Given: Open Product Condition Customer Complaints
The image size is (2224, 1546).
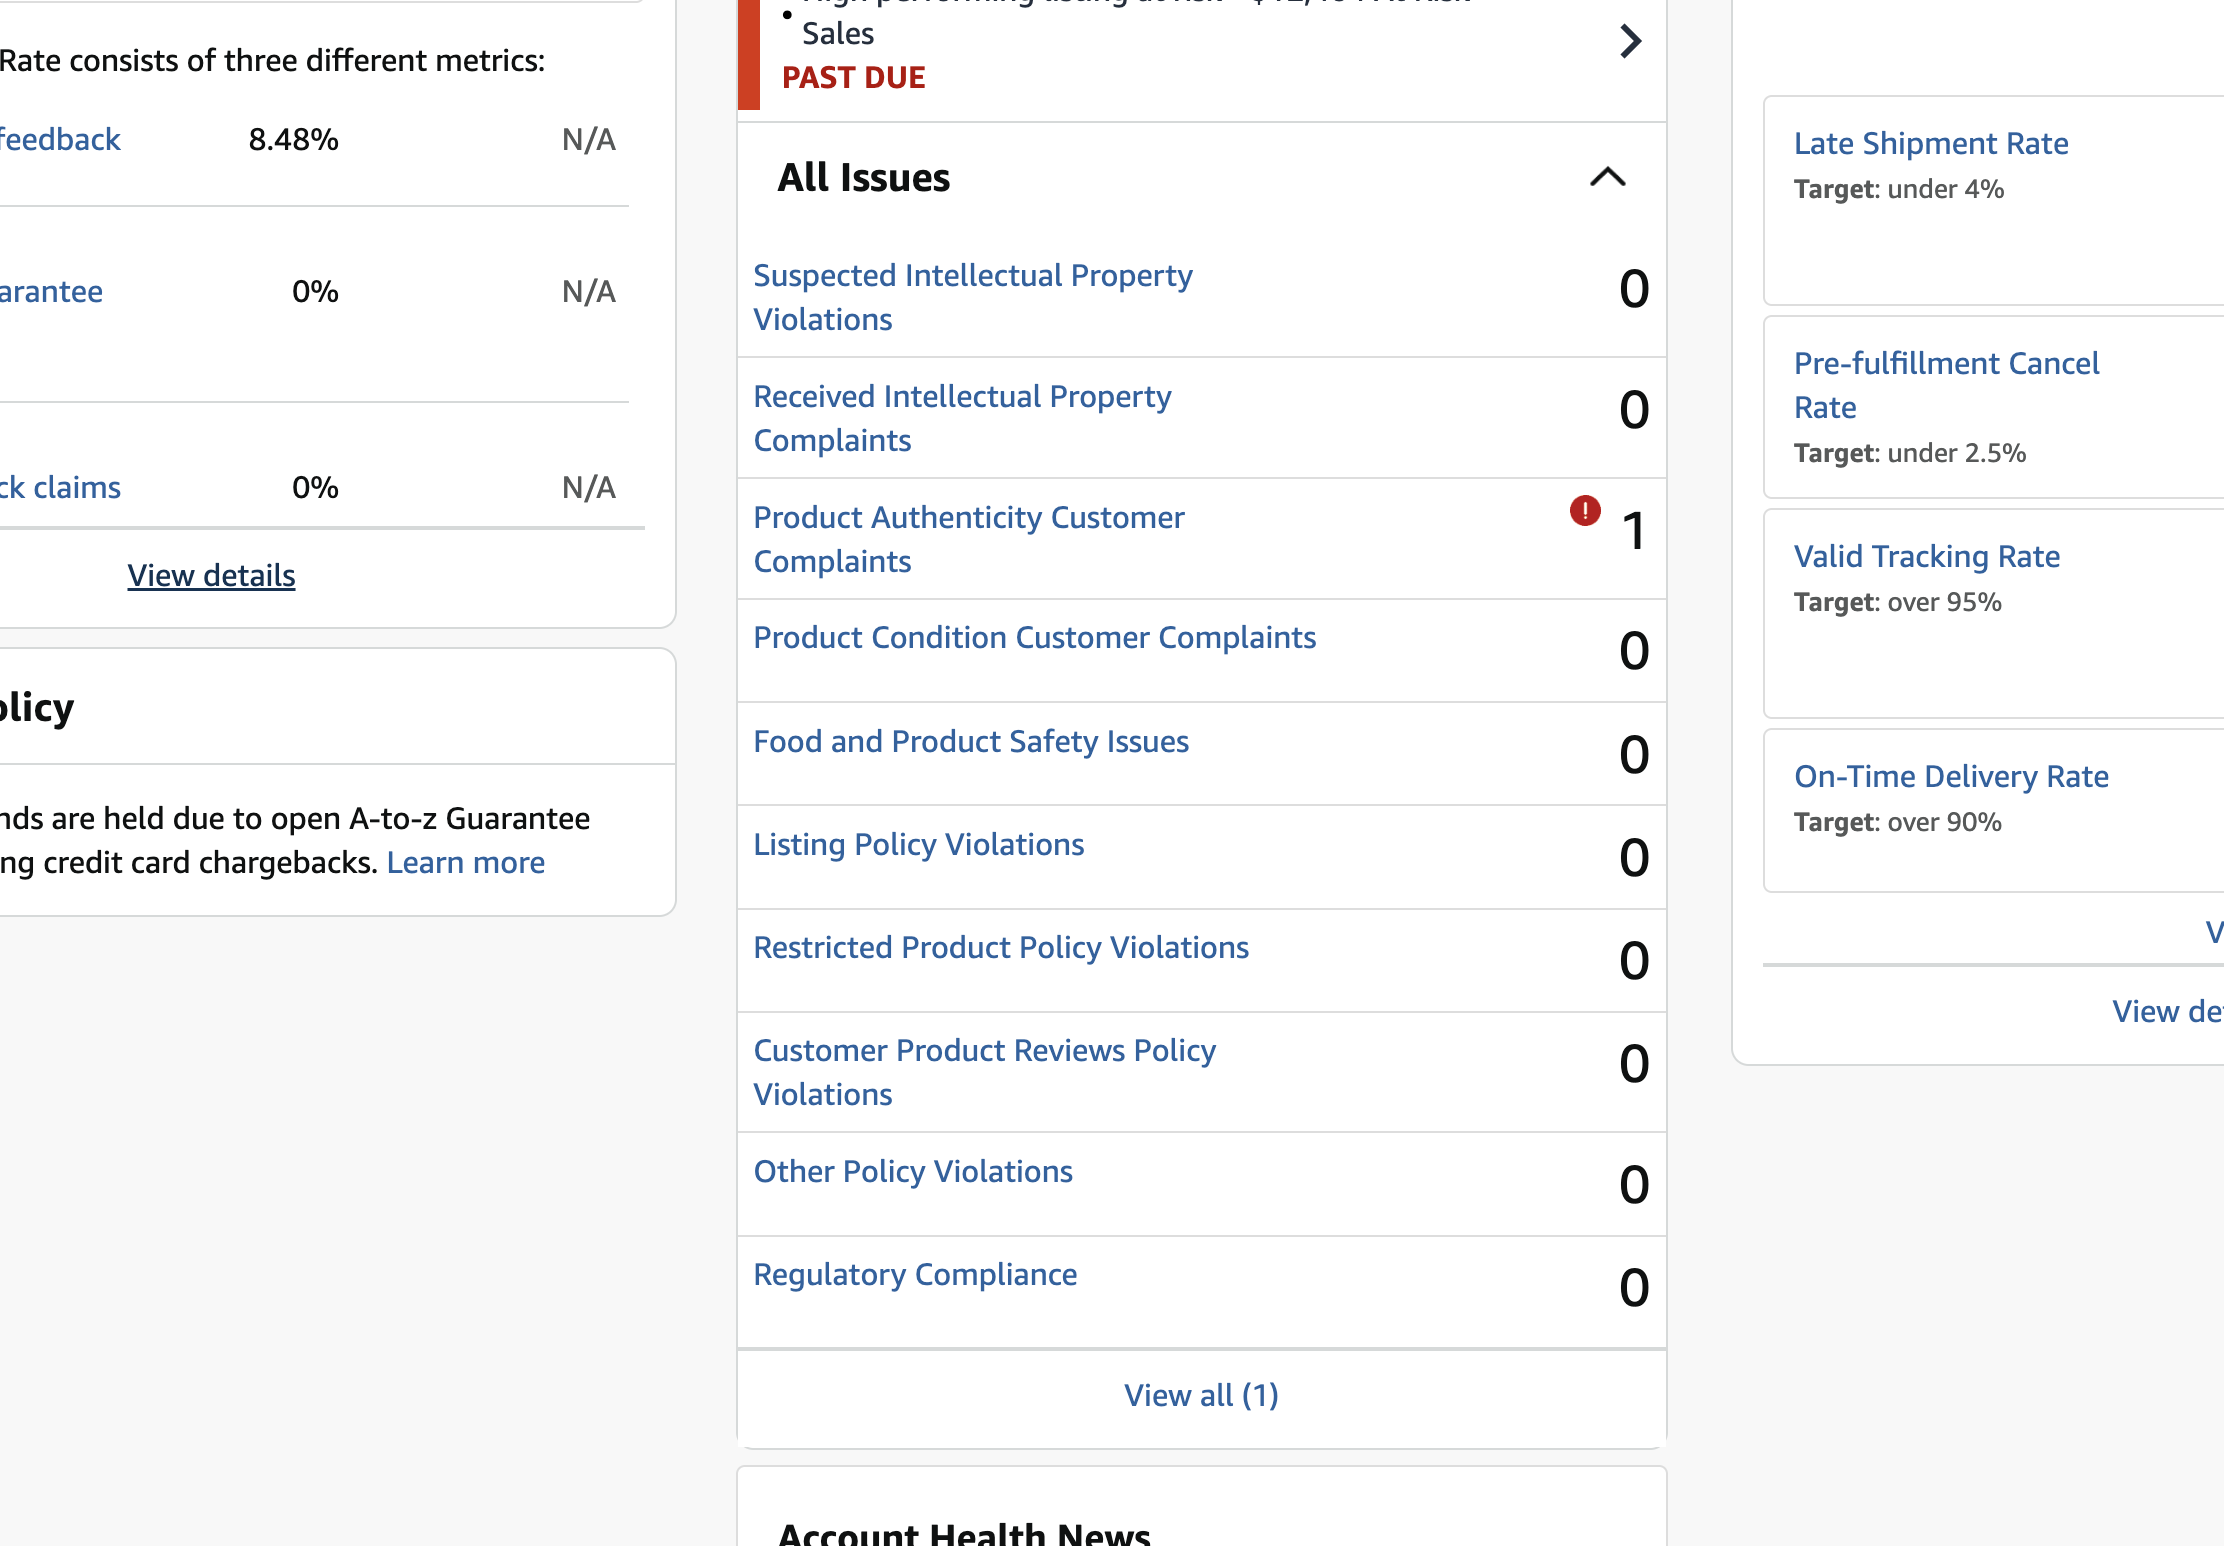Looking at the screenshot, I should (1034, 637).
